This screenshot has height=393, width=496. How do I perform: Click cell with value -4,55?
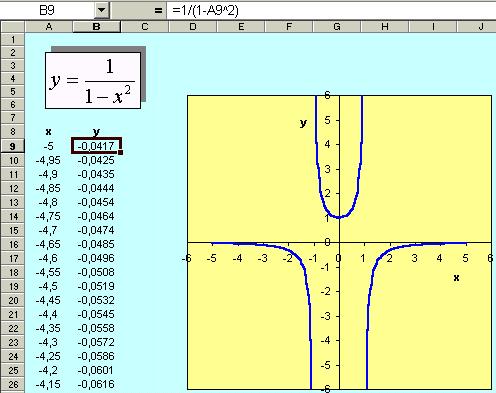pyautogui.click(x=49, y=272)
